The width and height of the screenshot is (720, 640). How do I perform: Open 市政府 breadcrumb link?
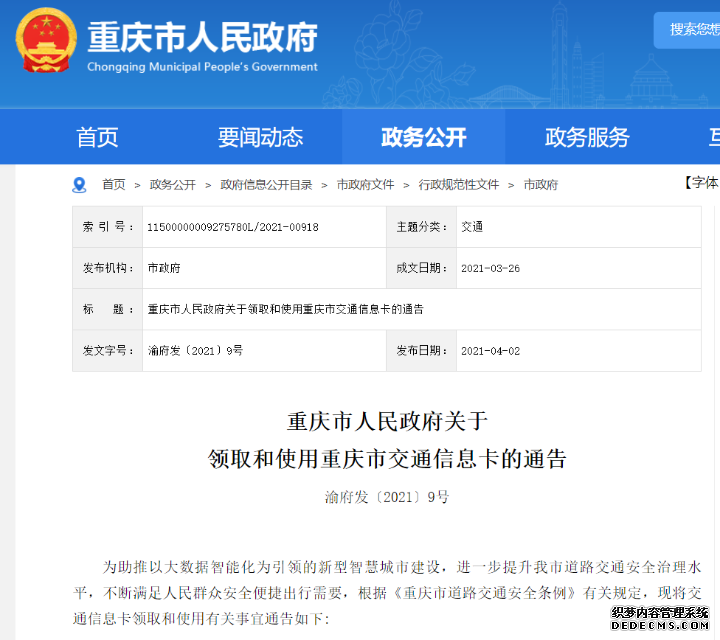coord(541,185)
